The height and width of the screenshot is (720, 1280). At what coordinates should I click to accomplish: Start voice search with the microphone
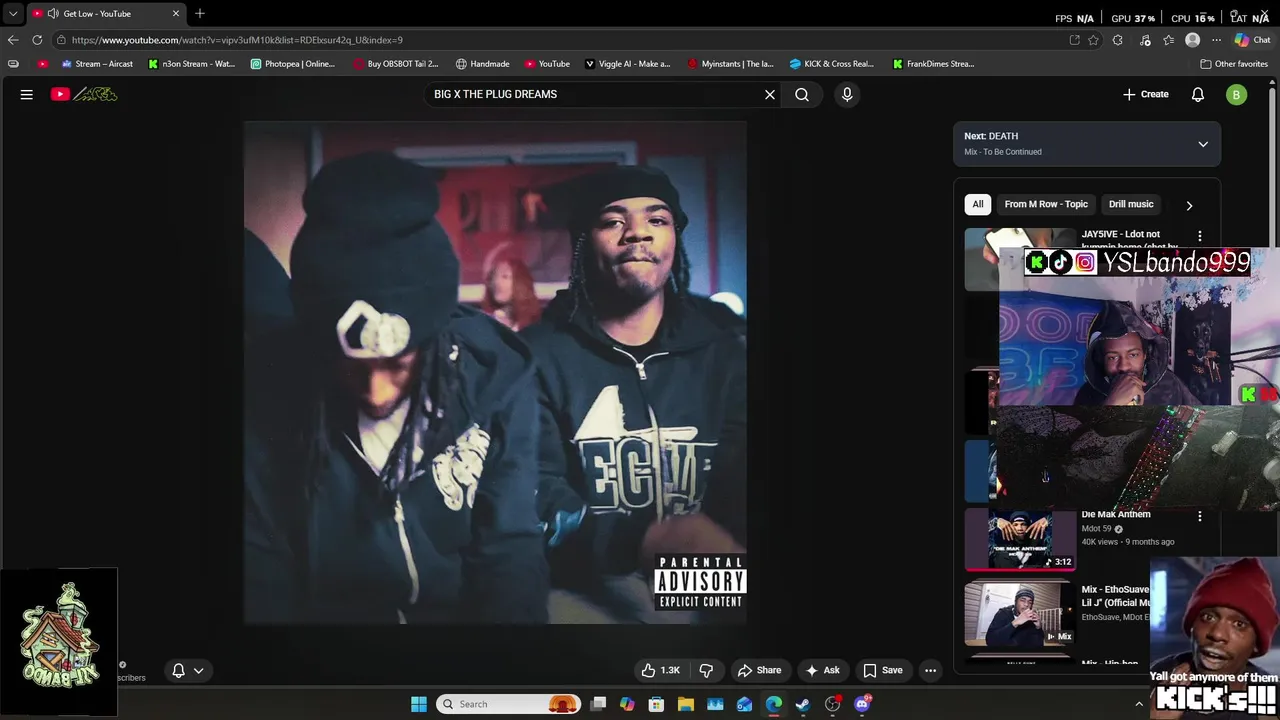tap(847, 94)
